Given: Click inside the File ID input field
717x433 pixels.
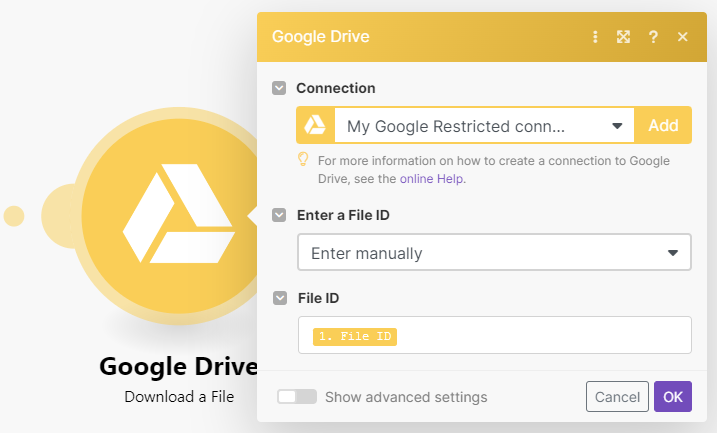Looking at the screenshot, I should tap(540, 335).
